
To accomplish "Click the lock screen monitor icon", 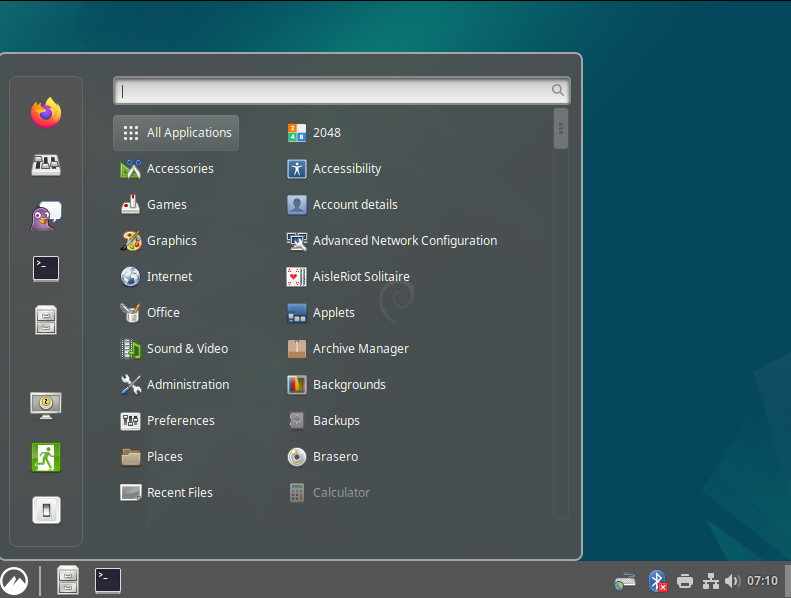I will pos(46,405).
